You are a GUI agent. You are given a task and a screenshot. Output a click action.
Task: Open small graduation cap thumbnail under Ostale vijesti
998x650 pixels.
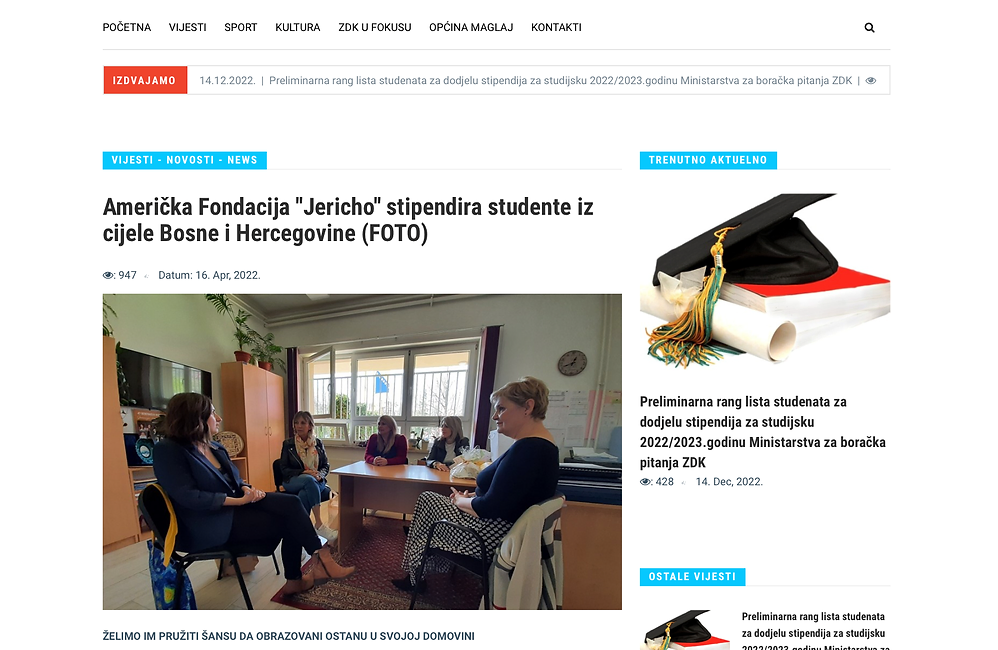pos(685,630)
